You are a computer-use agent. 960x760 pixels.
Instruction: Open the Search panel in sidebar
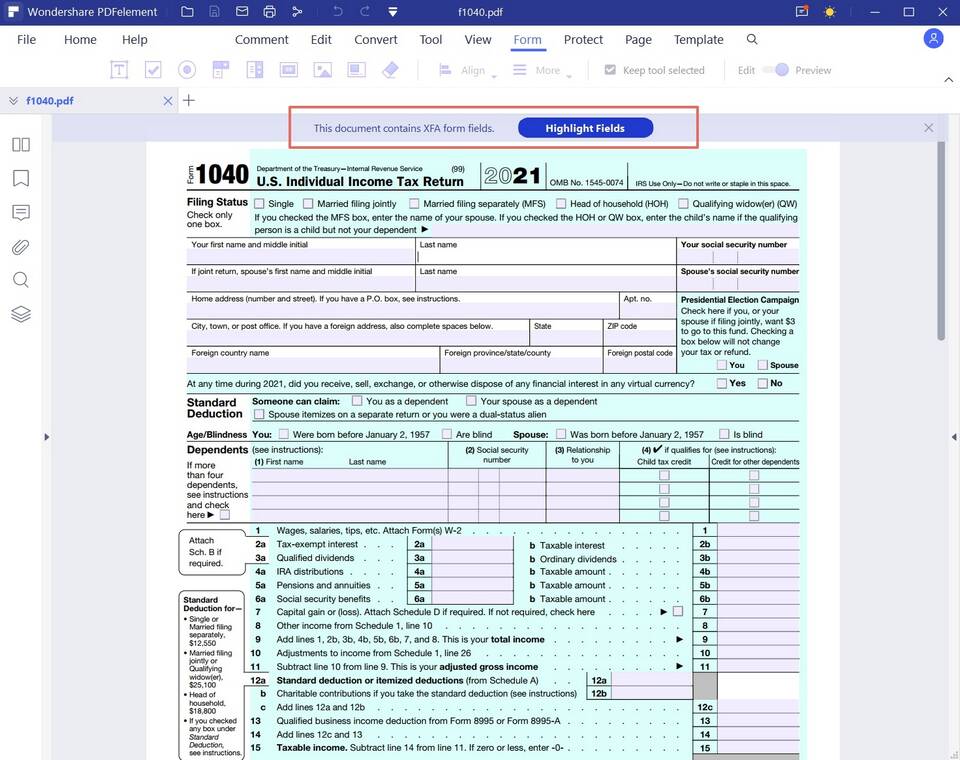click(x=21, y=280)
